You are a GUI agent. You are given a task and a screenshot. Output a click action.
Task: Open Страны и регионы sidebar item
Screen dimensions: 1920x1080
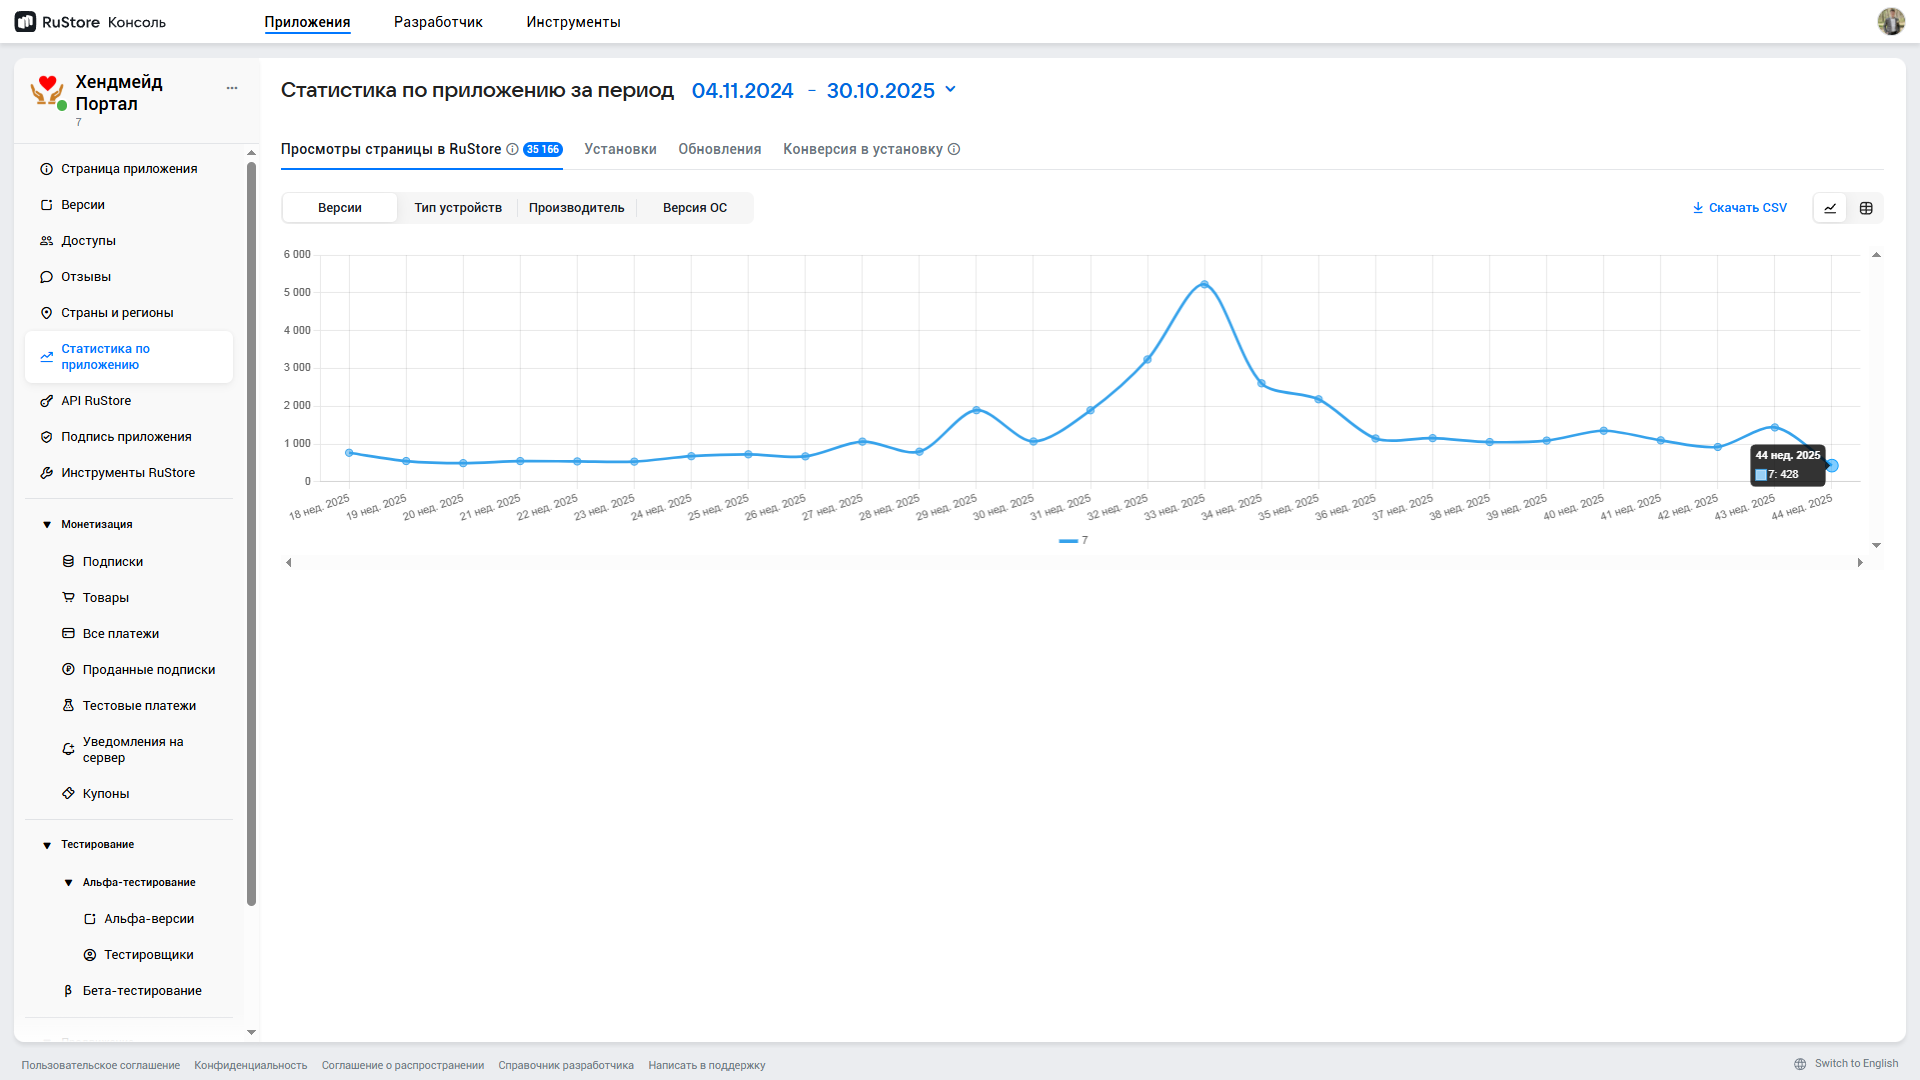pyautogui.click(x=117, y=313)
